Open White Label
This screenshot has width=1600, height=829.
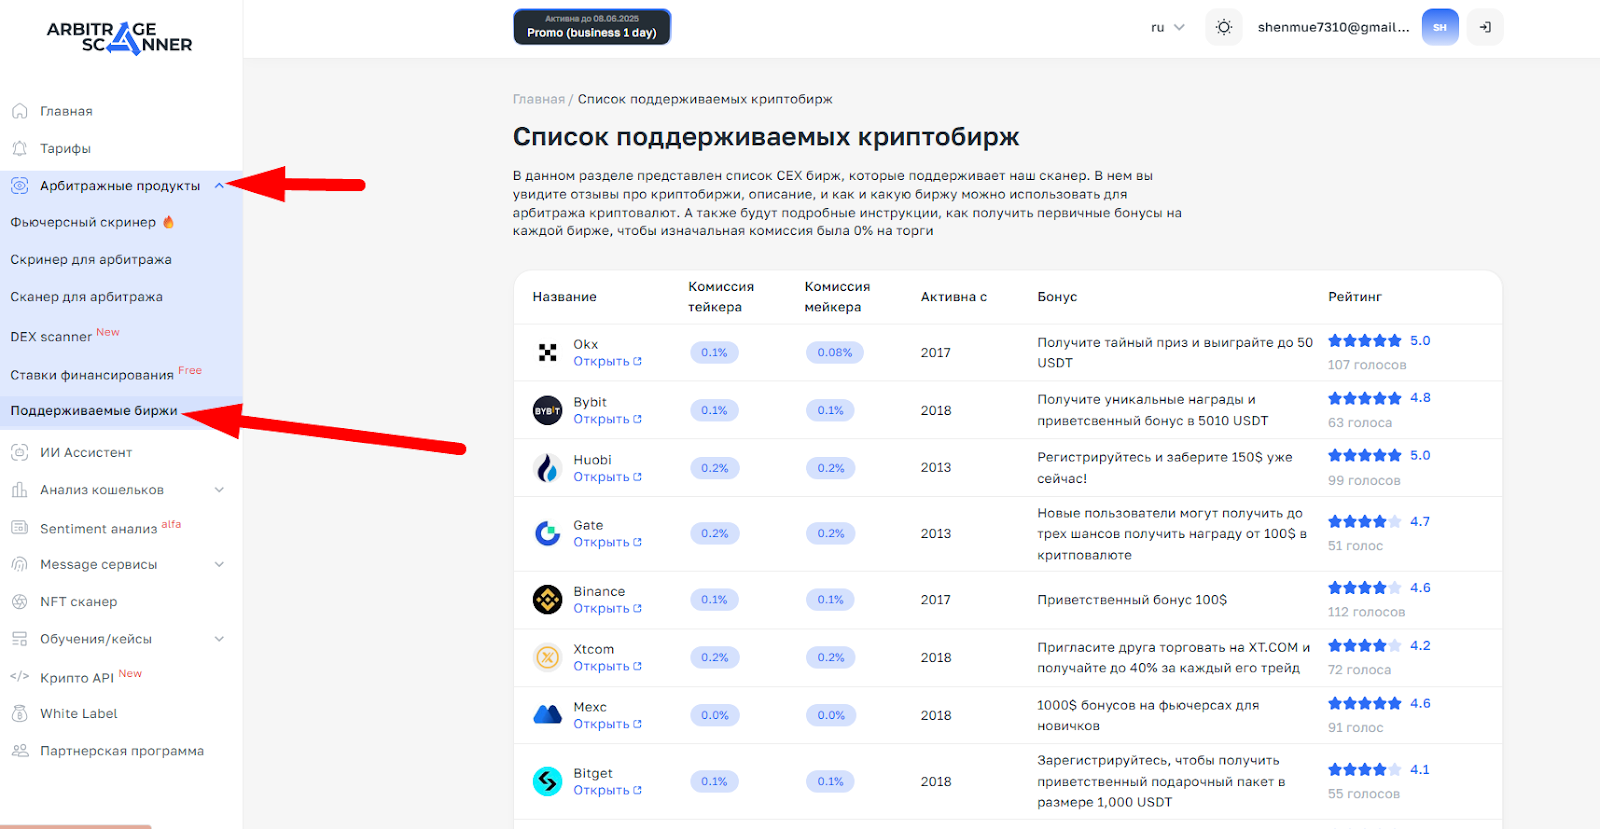point(79,714)
